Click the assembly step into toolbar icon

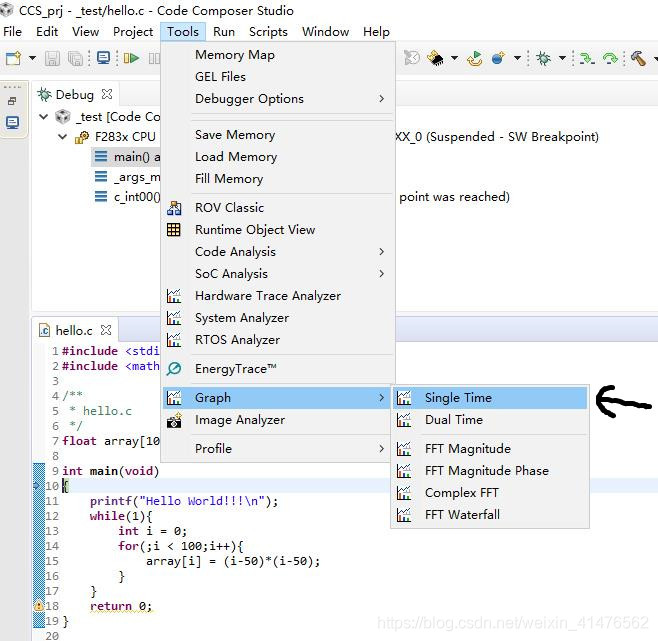(x=587, y=58)
